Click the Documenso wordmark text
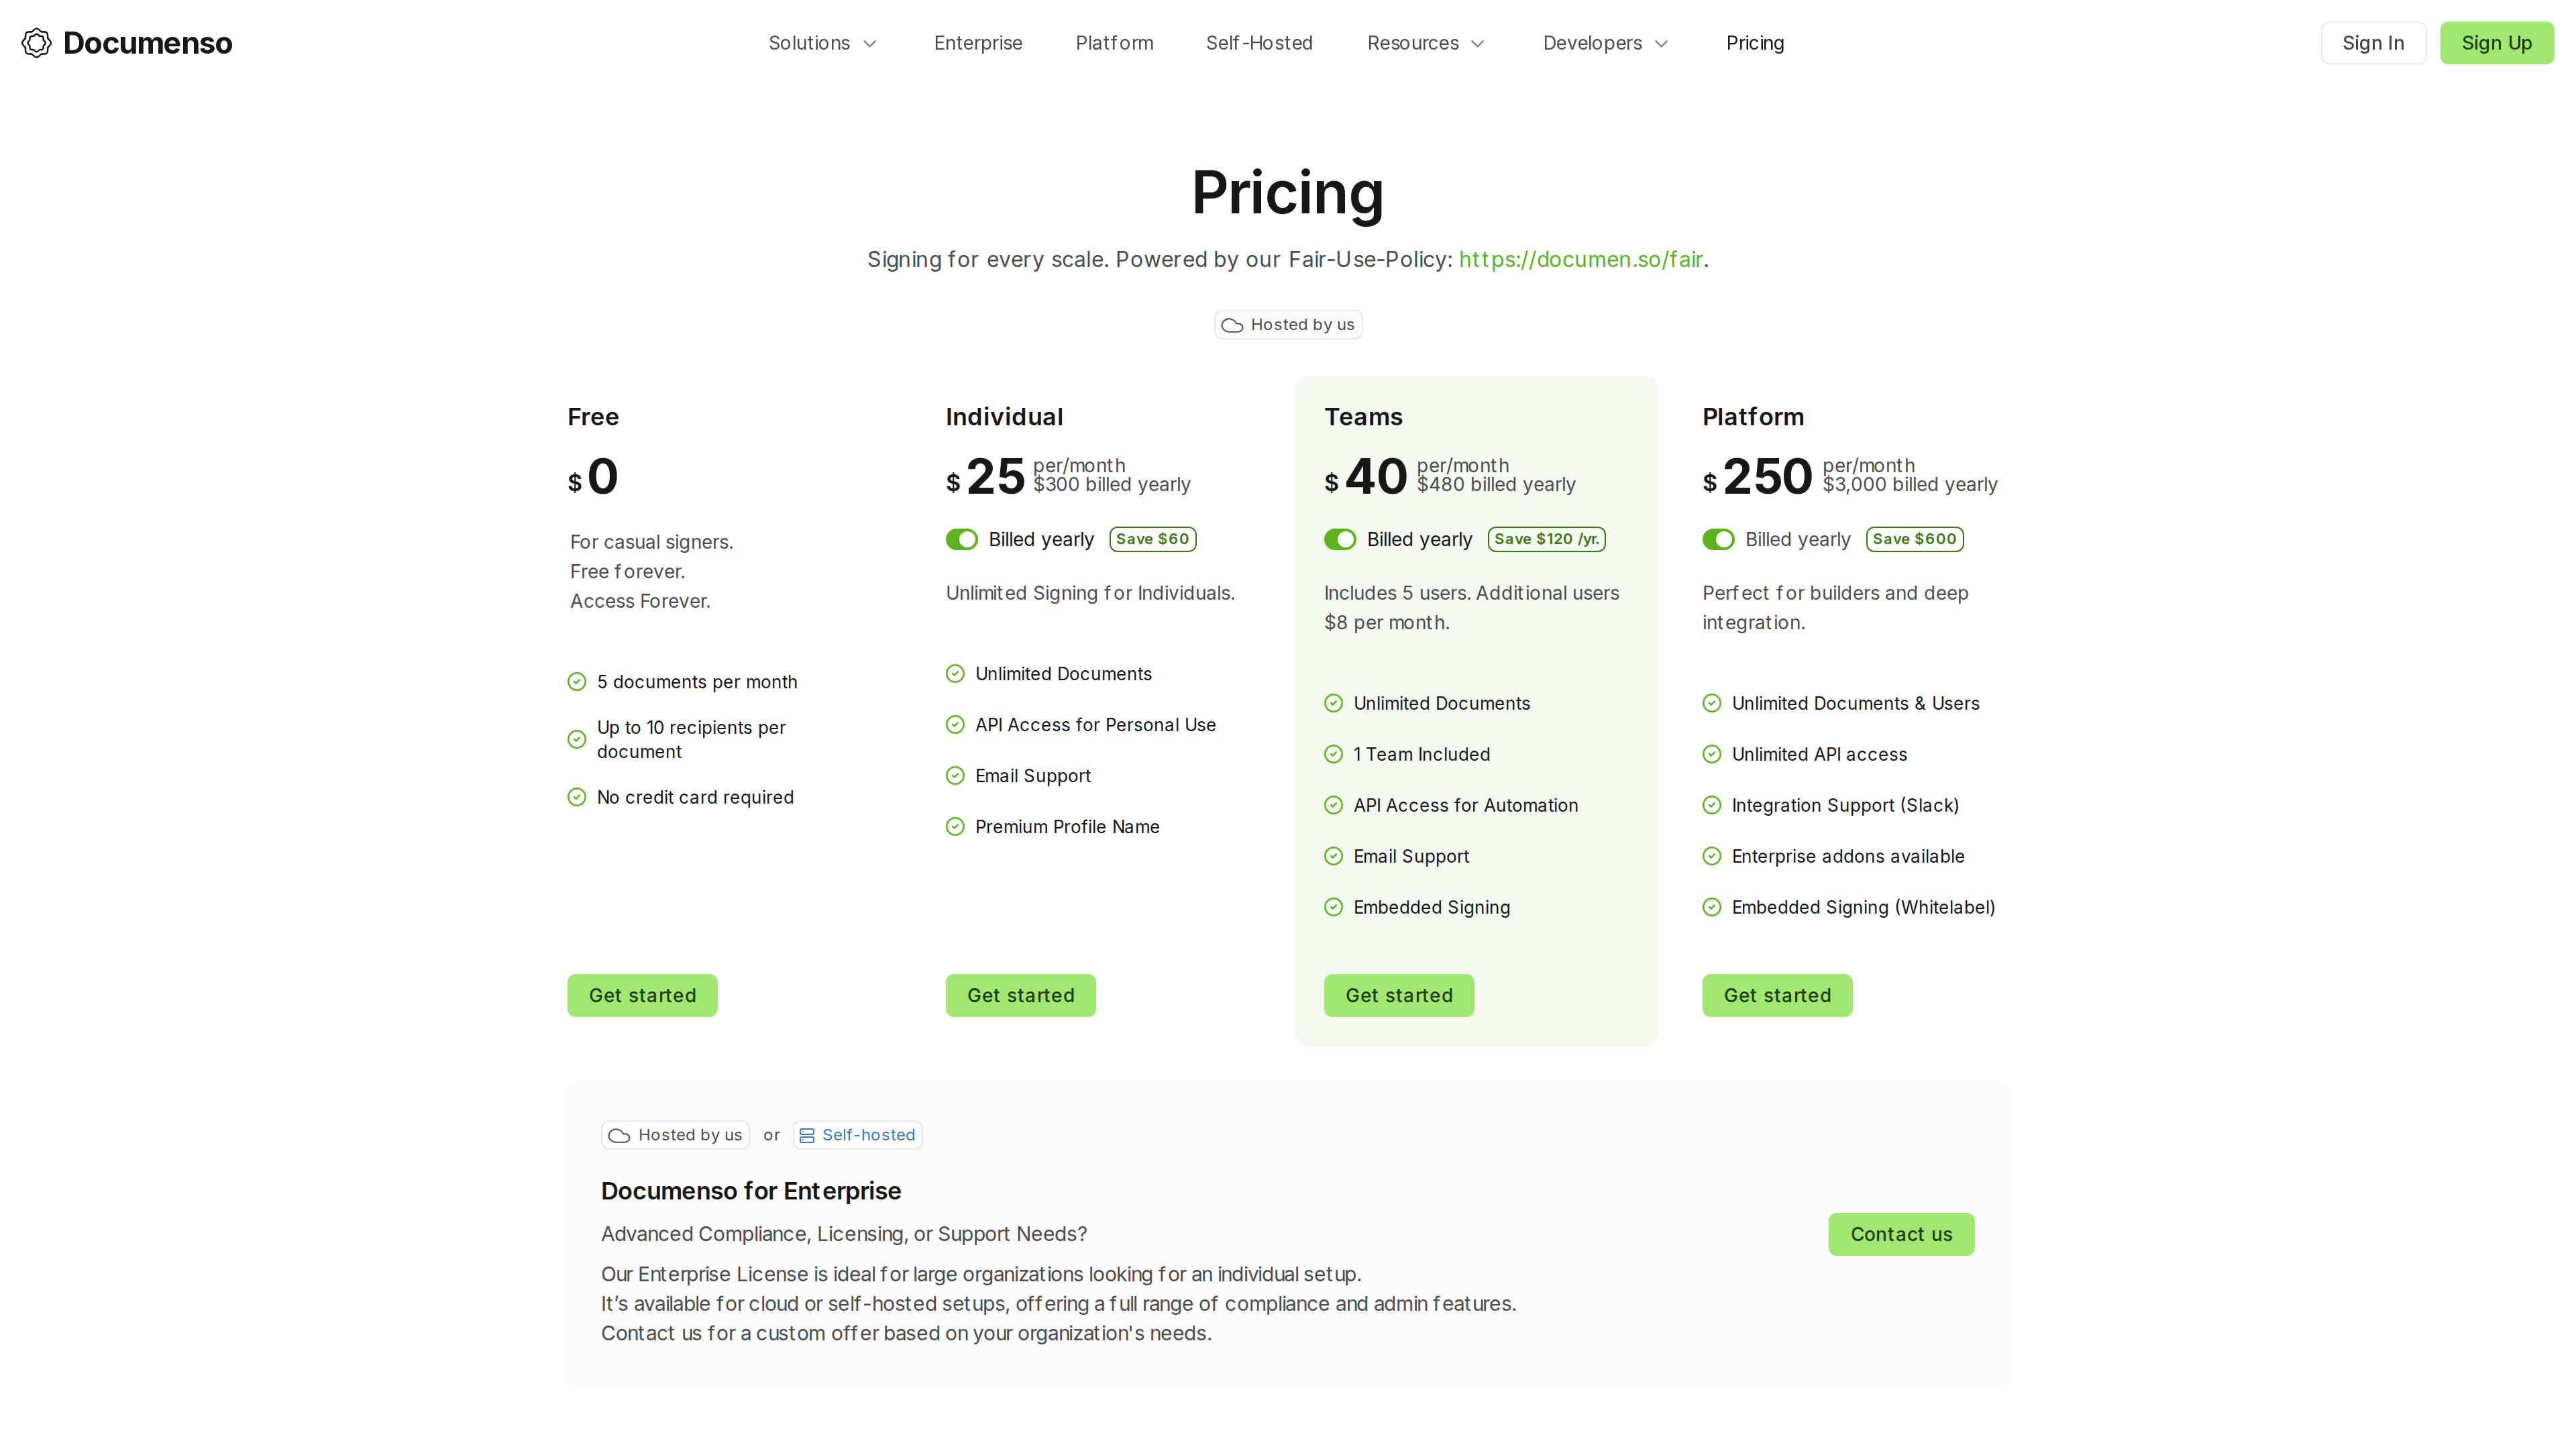 click(x=147, y=43)
